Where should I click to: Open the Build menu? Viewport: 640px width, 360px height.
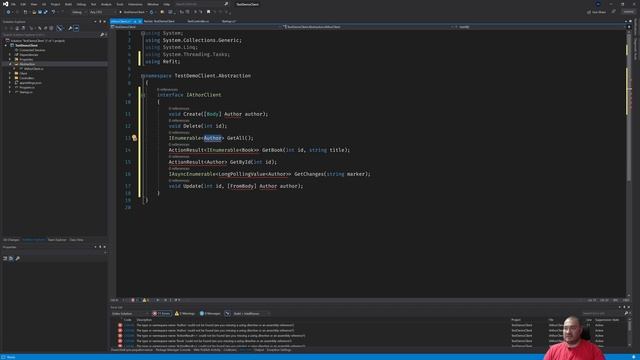click(x=68, y=4)
